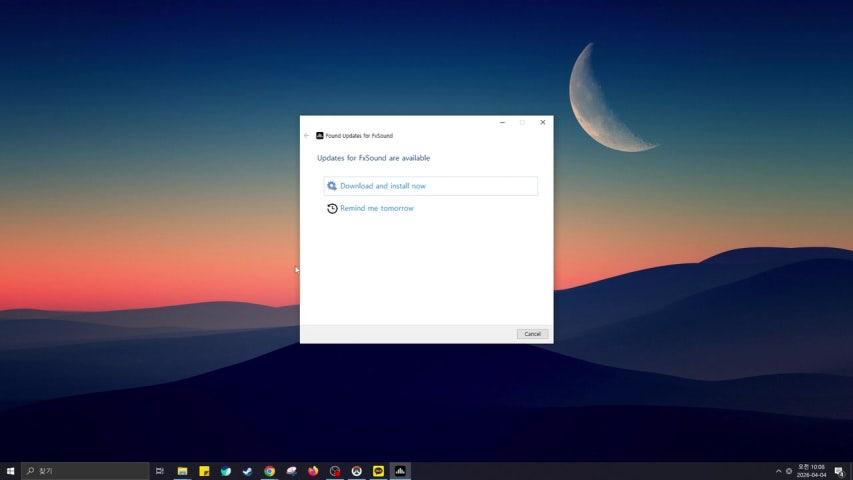
Task: Open the notification center icon
Action: click(x=838, y=471)
